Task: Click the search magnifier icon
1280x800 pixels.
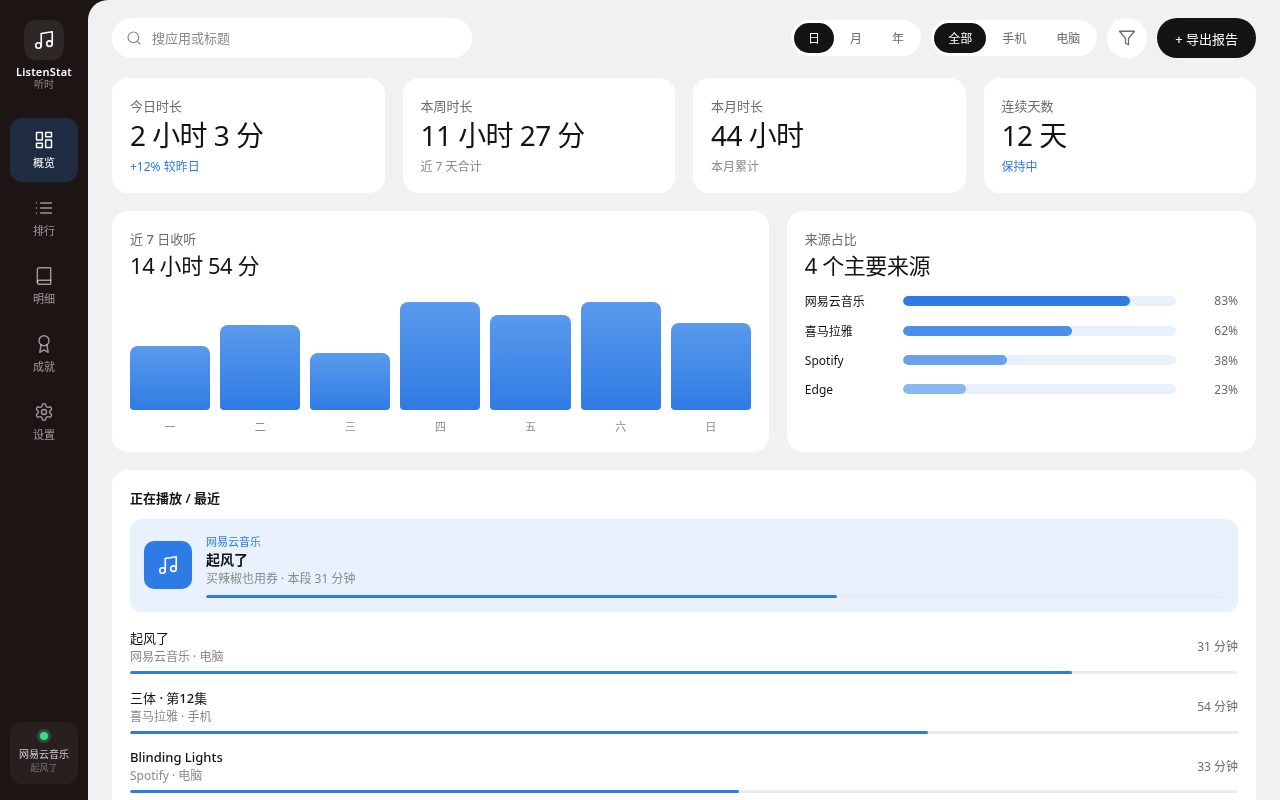Action: tap(134, 38)
